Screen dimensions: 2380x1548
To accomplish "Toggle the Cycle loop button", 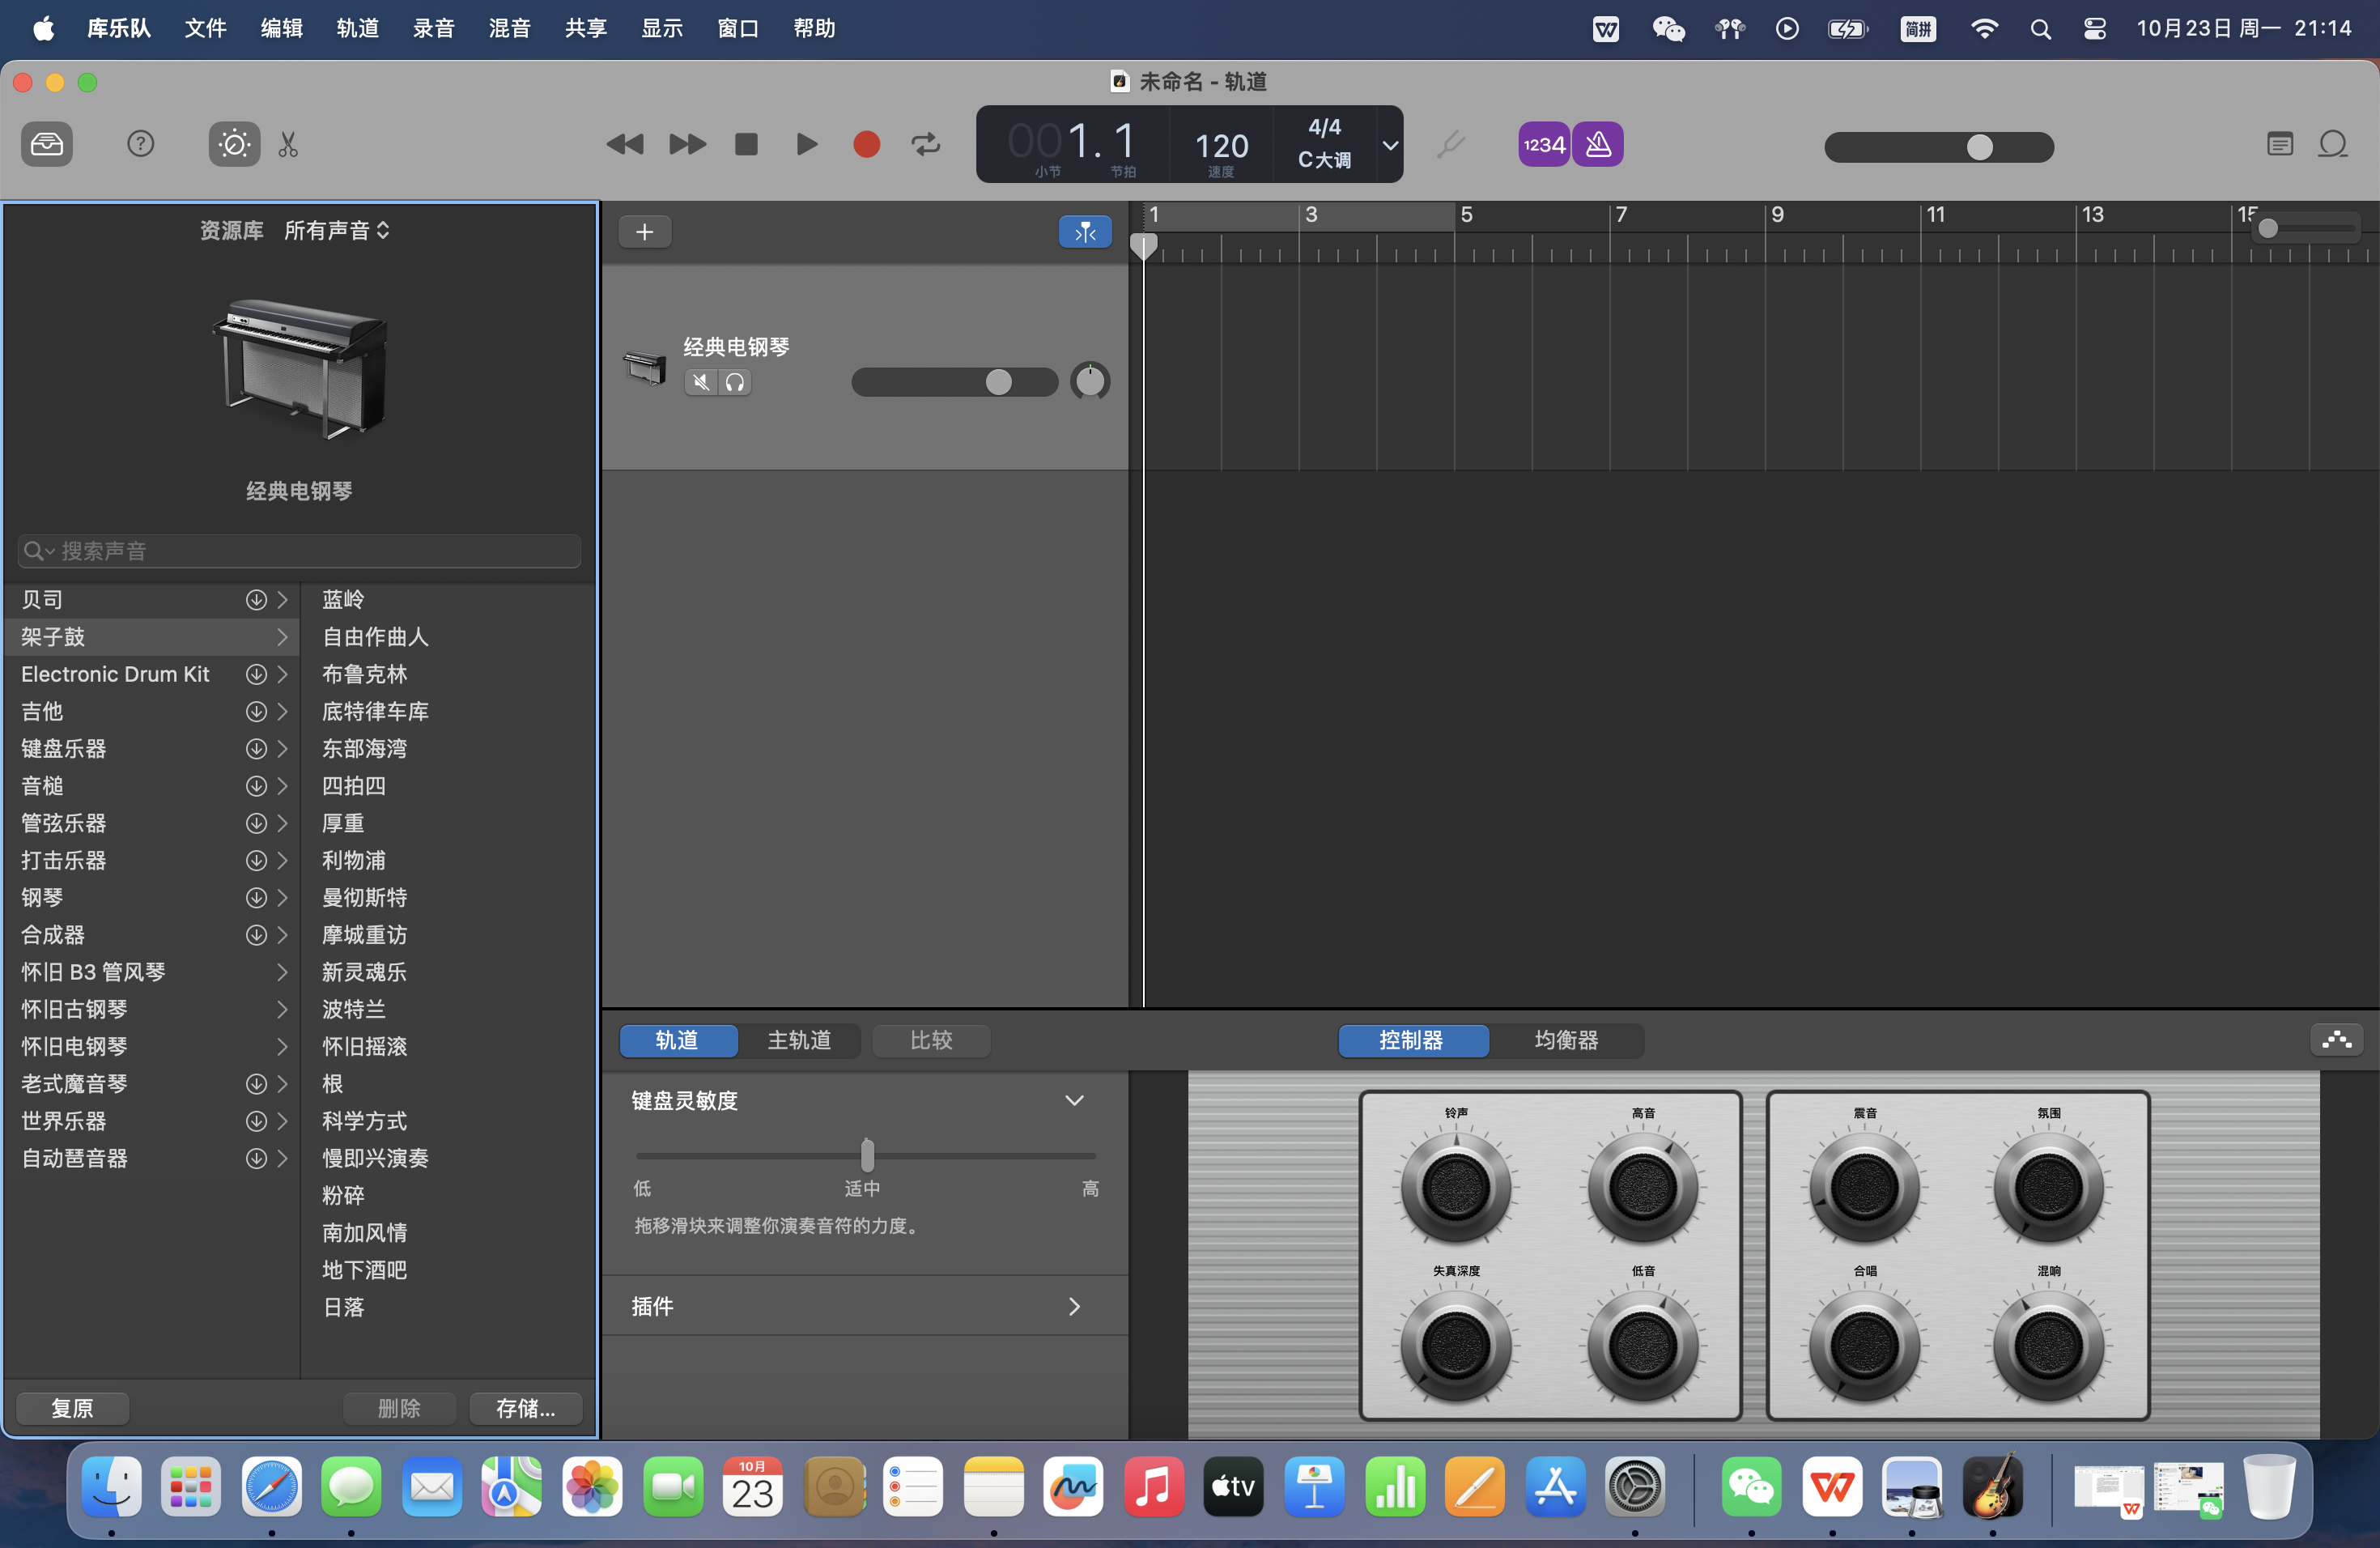I will click(926, 145).
